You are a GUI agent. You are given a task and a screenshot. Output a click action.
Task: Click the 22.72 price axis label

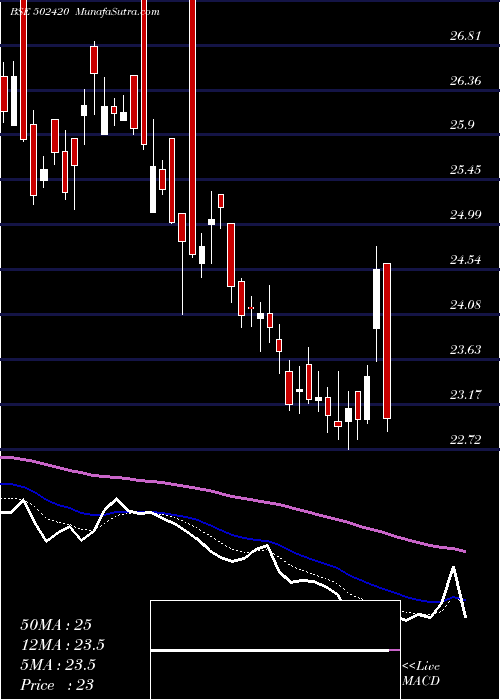(x=465, y=440)
